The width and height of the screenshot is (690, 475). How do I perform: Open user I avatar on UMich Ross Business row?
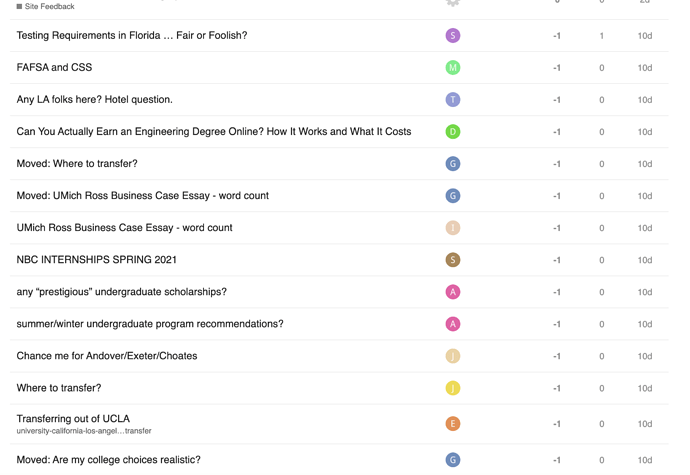pos(453,228)
